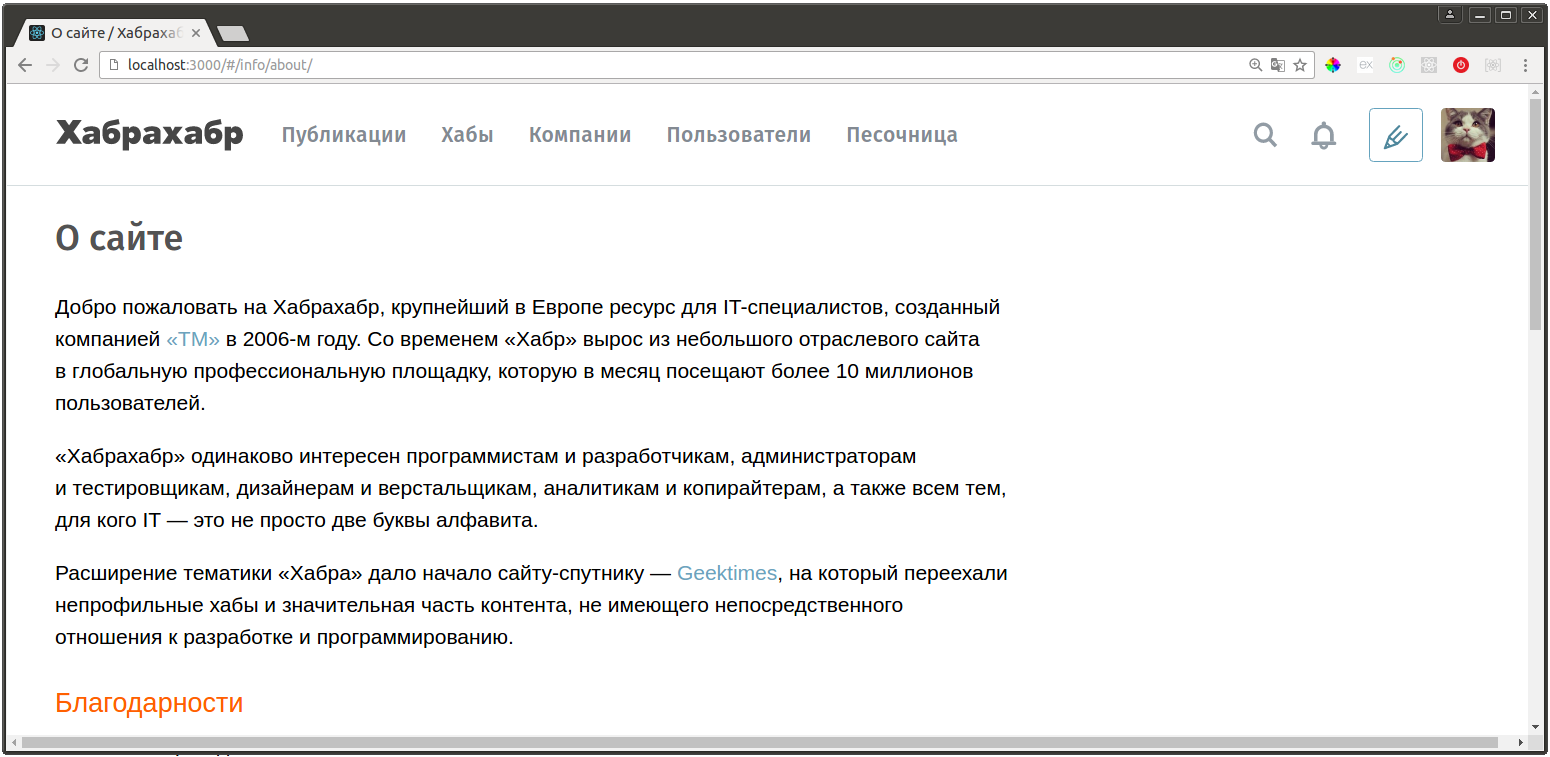Navigate to the Компании section
Image resolution: width=1550 pixels, height=757 pixels.
(580, 135)
